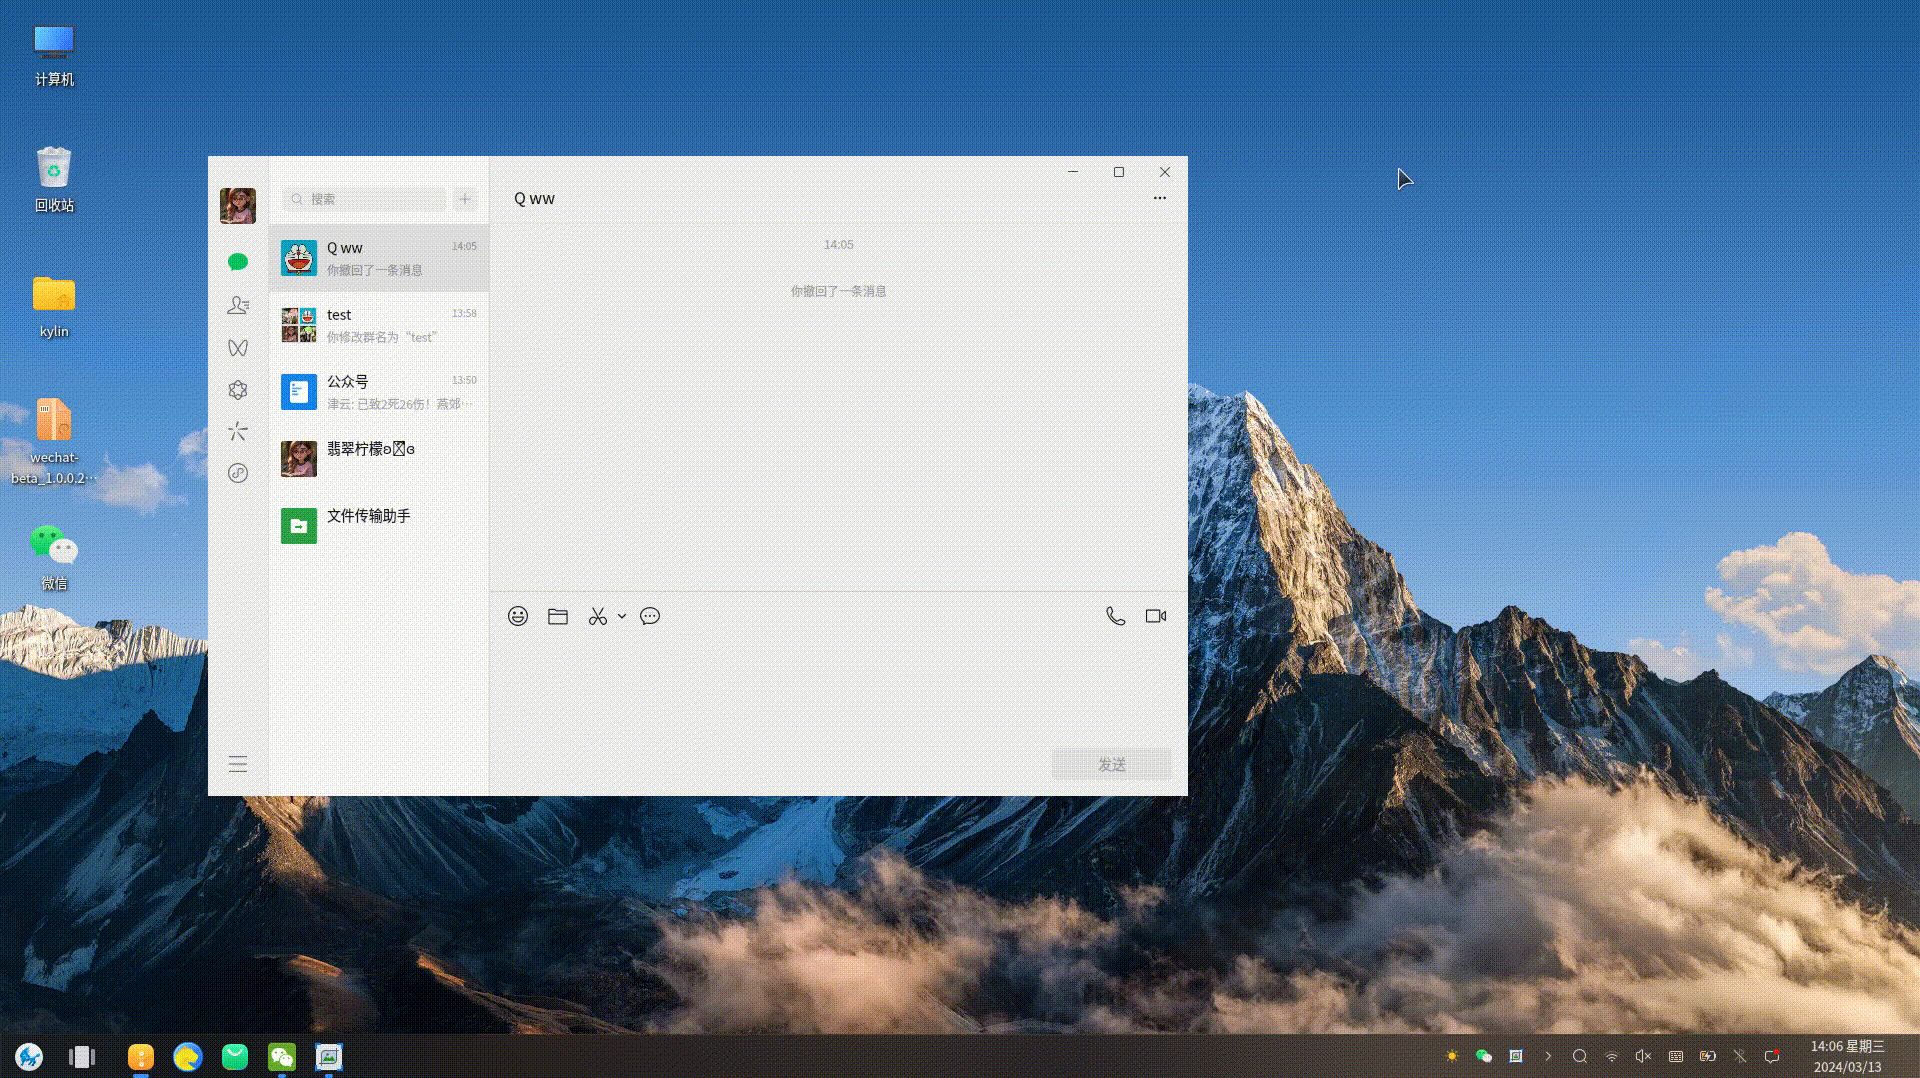Open chat history bubble icon

pyautogui.click(x=650, y=616)
